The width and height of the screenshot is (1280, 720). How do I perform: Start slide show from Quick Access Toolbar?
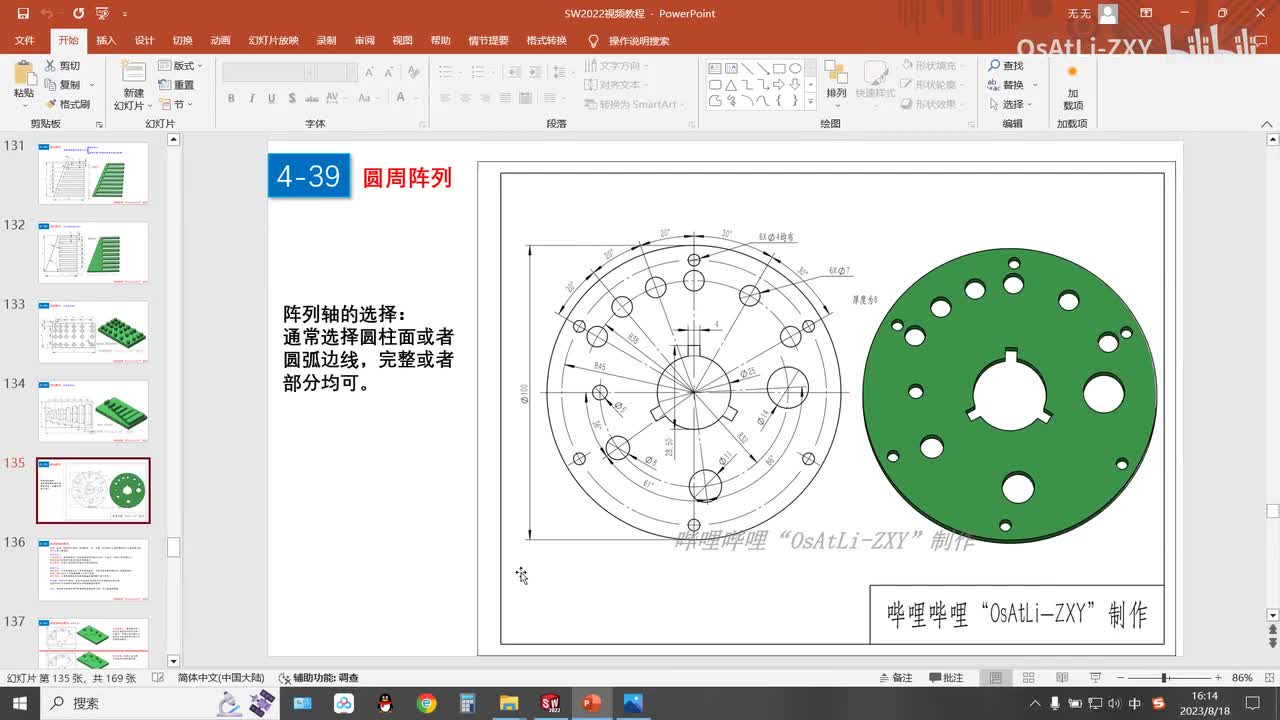click(102, 14)
